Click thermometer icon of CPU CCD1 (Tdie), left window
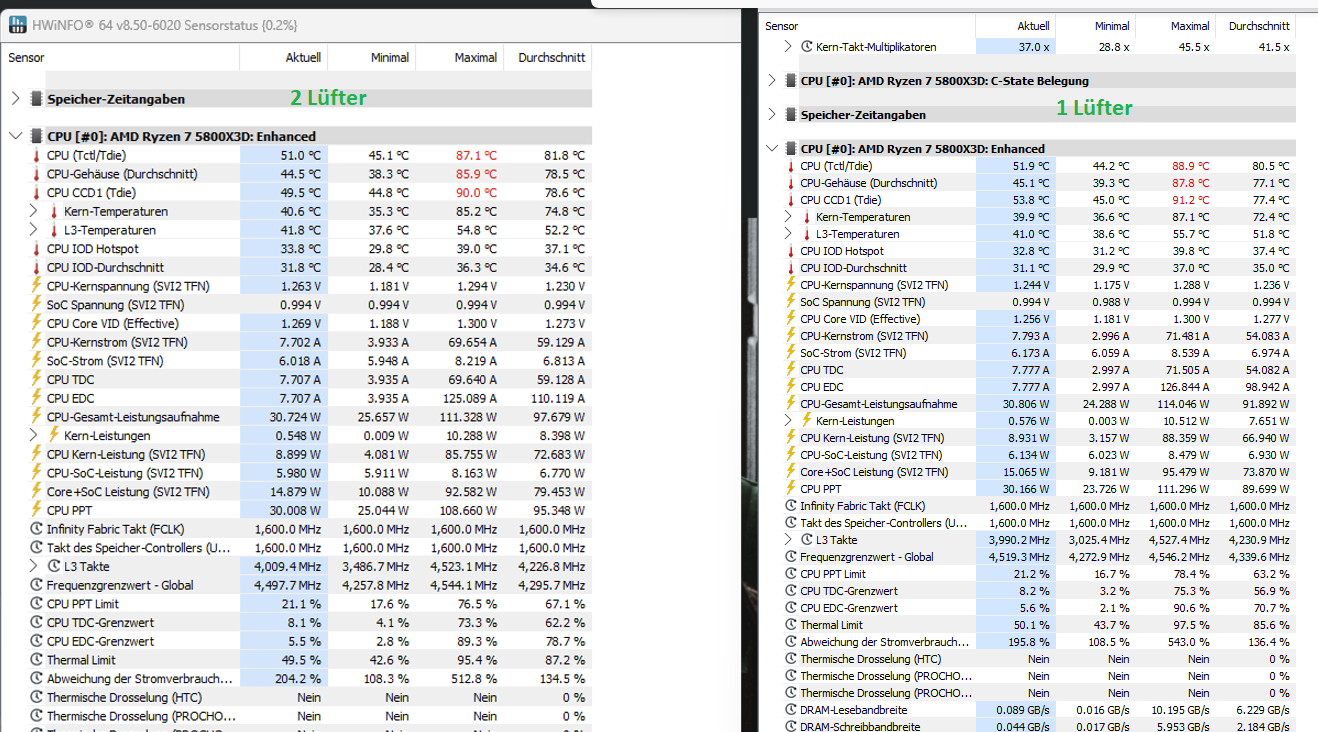 pos(36,192)
